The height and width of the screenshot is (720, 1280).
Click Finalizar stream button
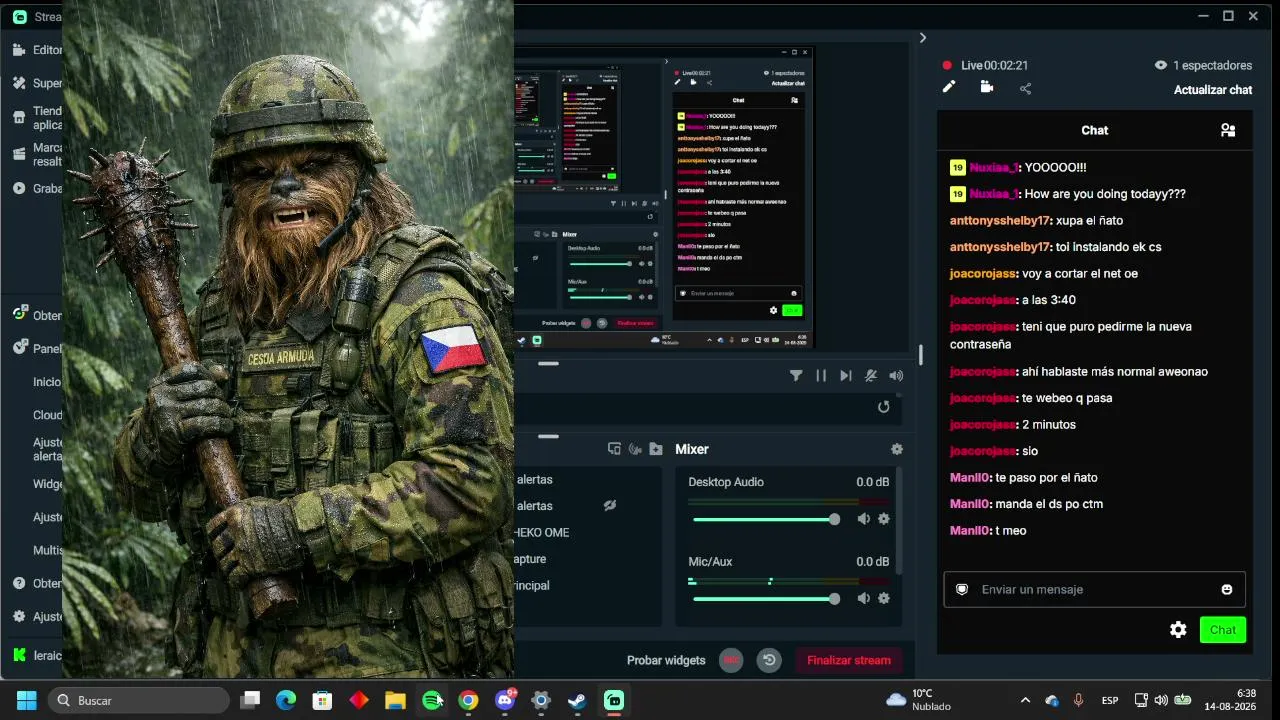849,660
